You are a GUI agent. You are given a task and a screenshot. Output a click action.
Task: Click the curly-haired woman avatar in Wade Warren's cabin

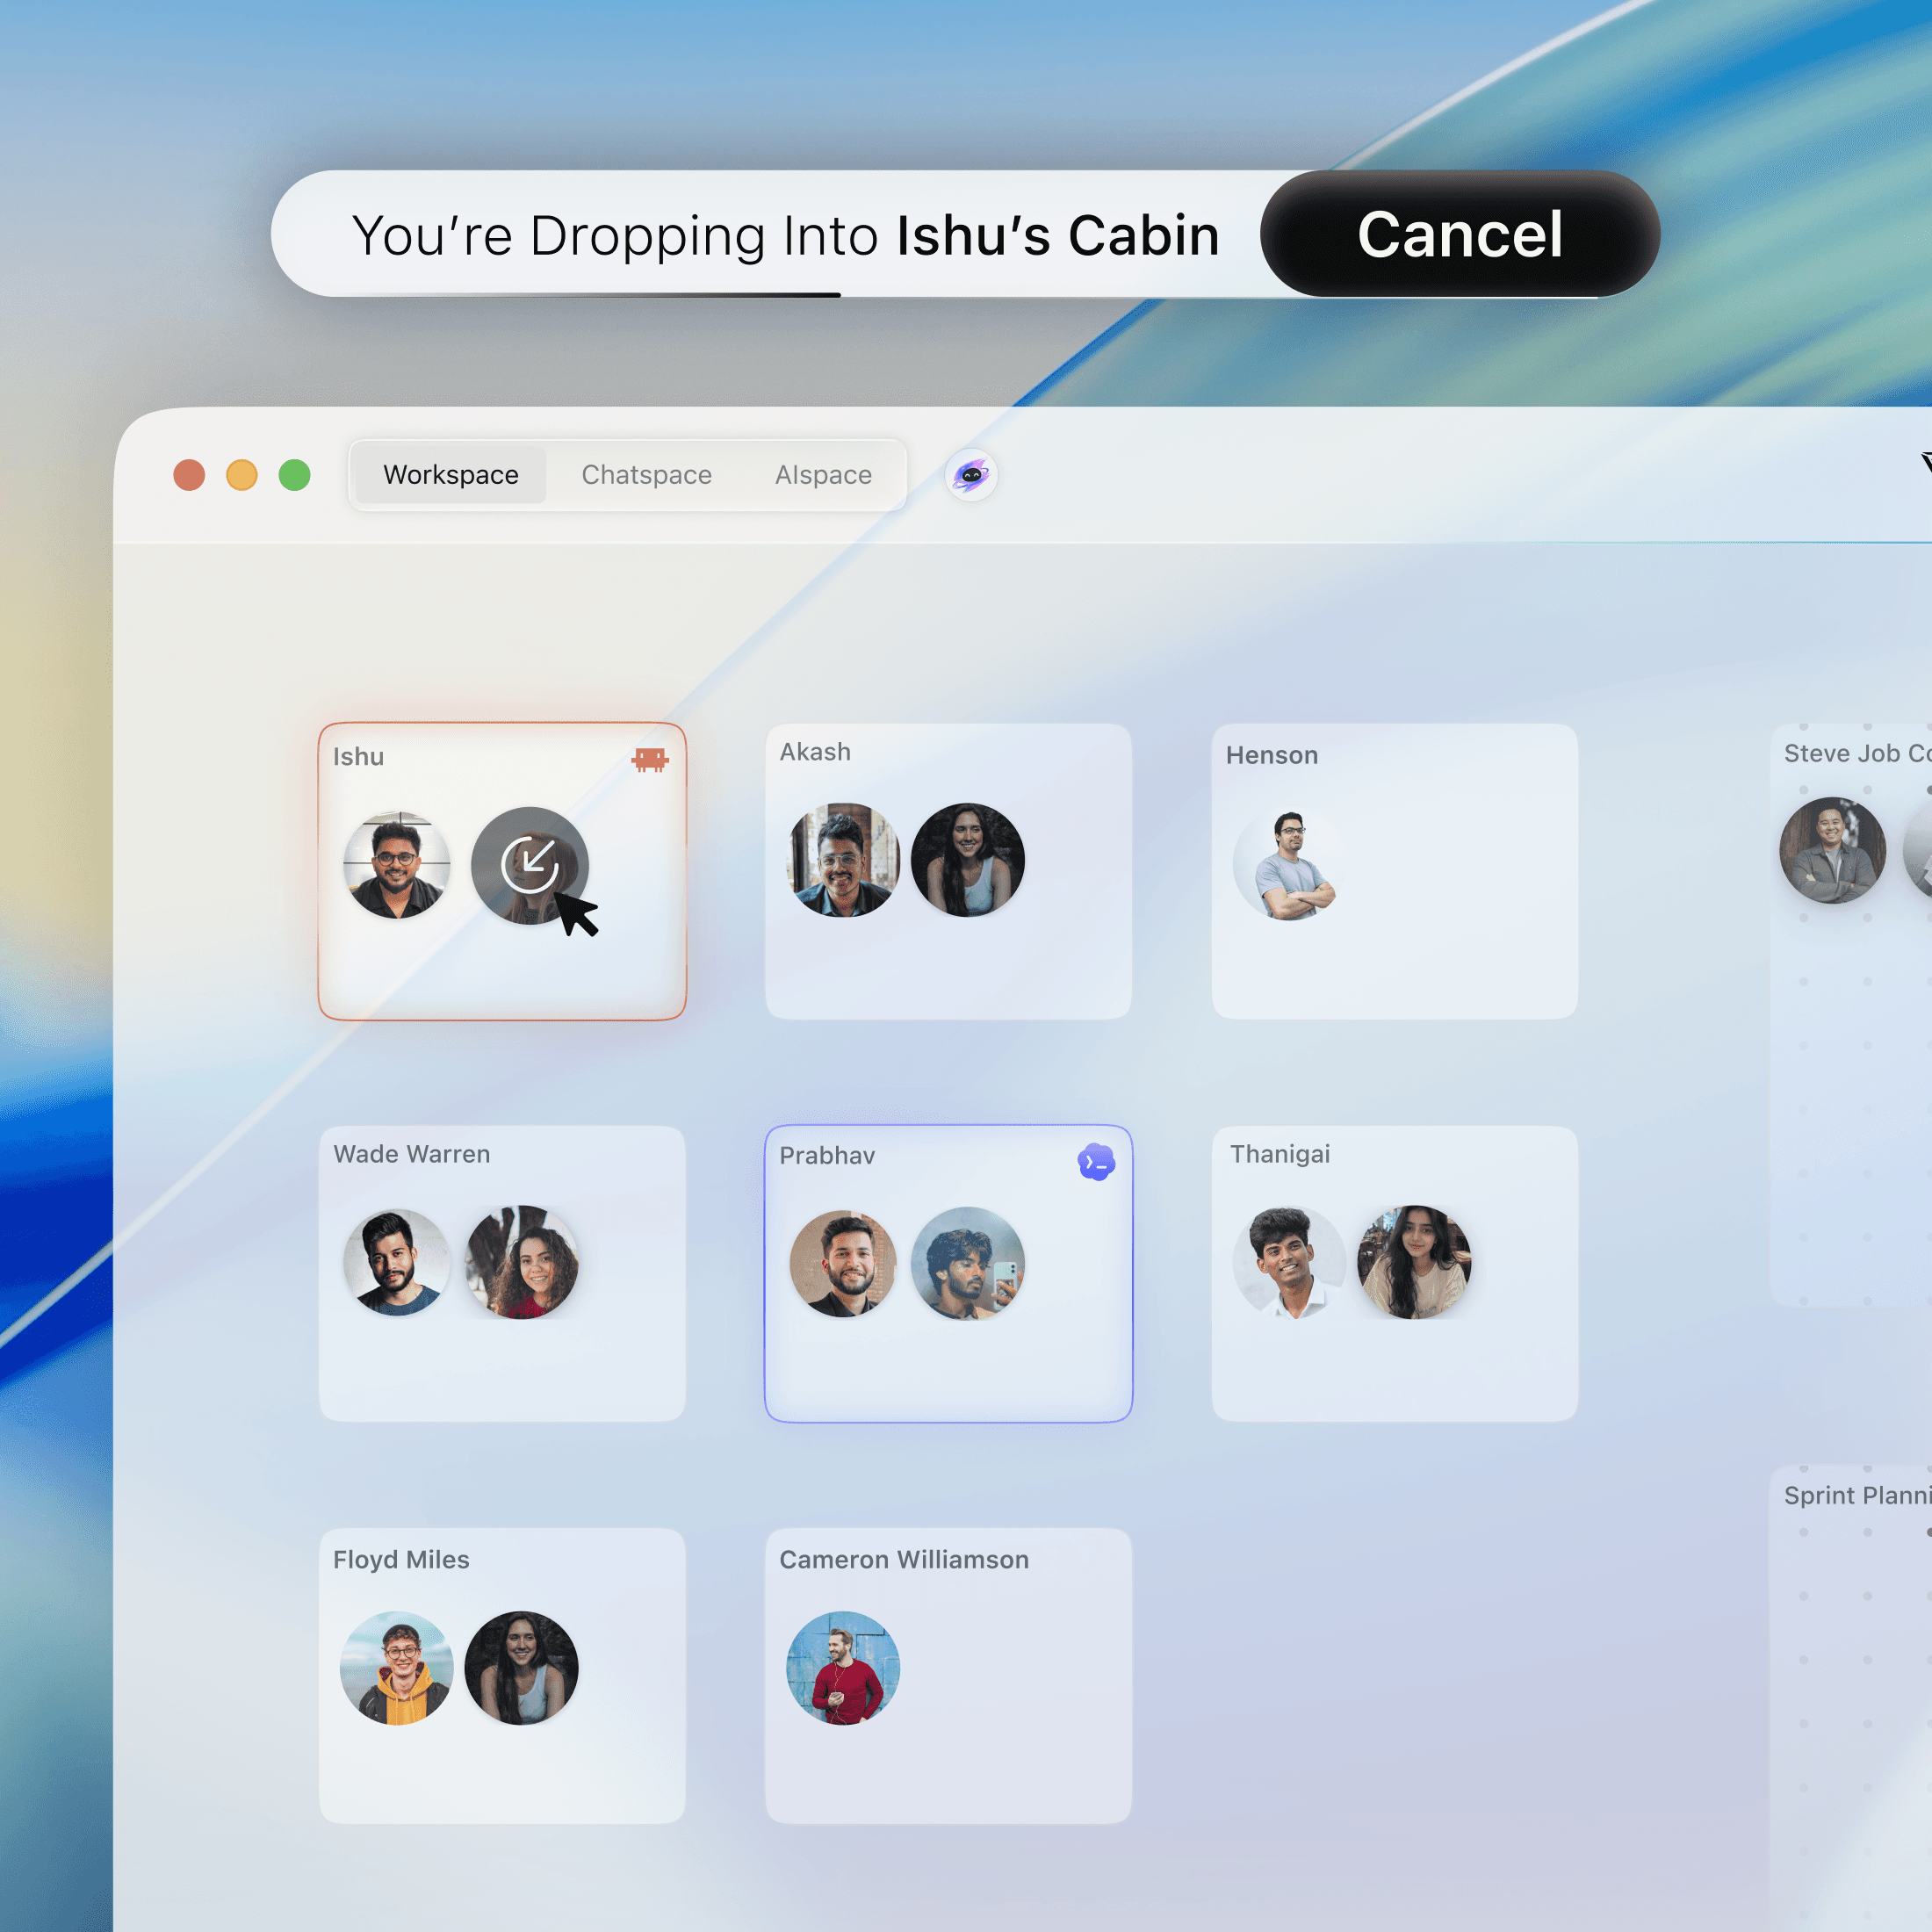(521, 1262)
